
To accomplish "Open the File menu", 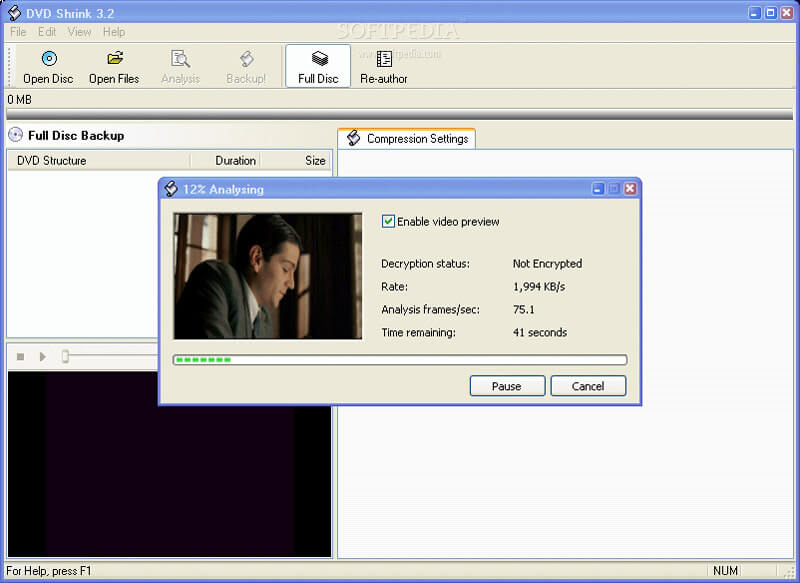I will pos(16,31).
